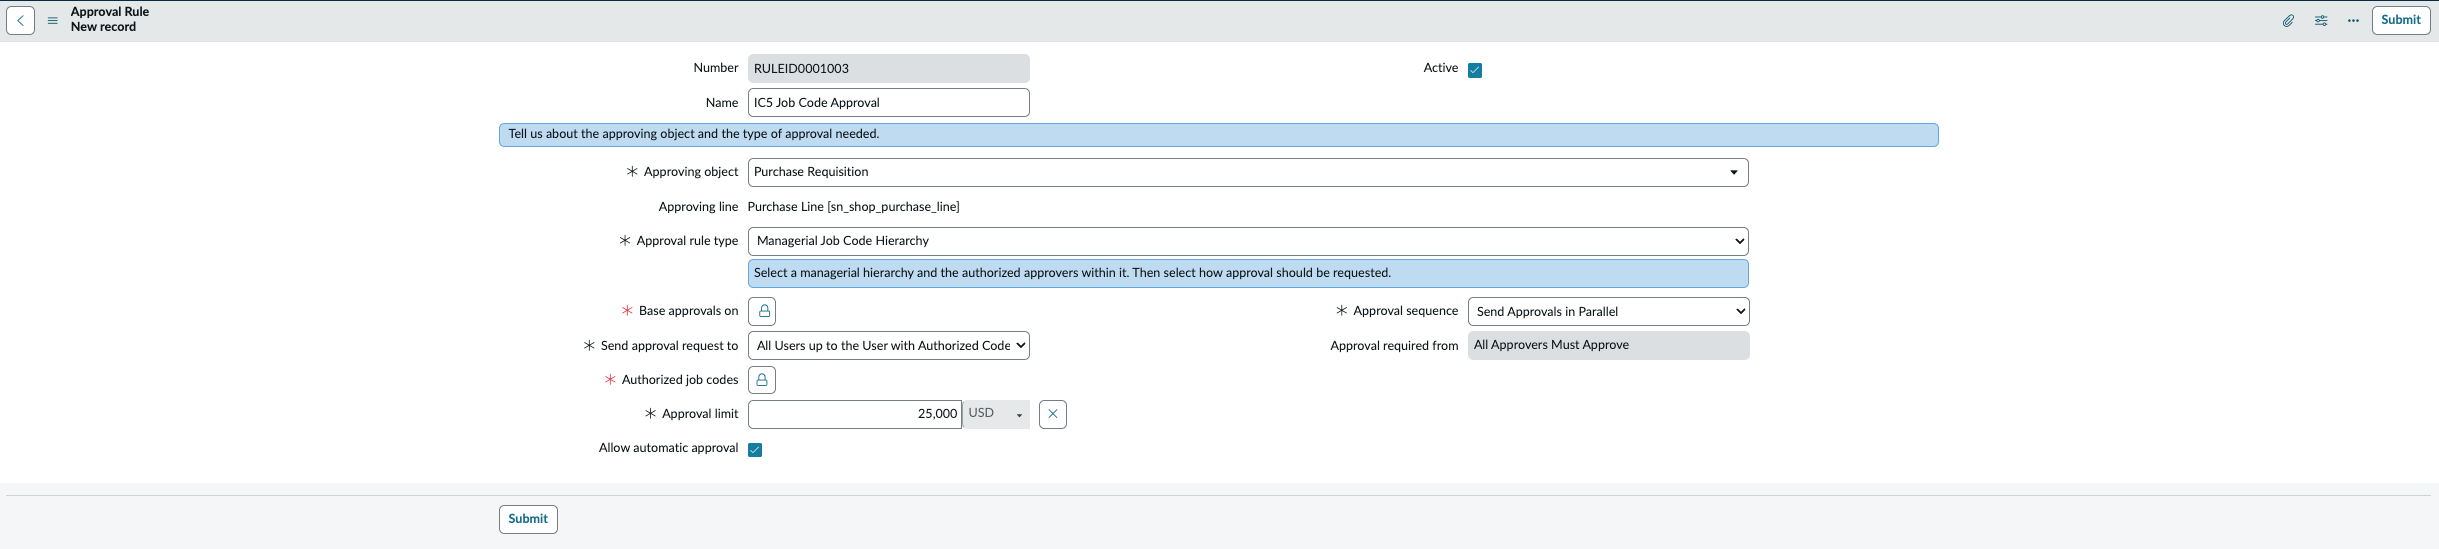Click the 'Approval Rule' header title
The width and height of the screenshot is (2439, 549).
tap(110, 12)
